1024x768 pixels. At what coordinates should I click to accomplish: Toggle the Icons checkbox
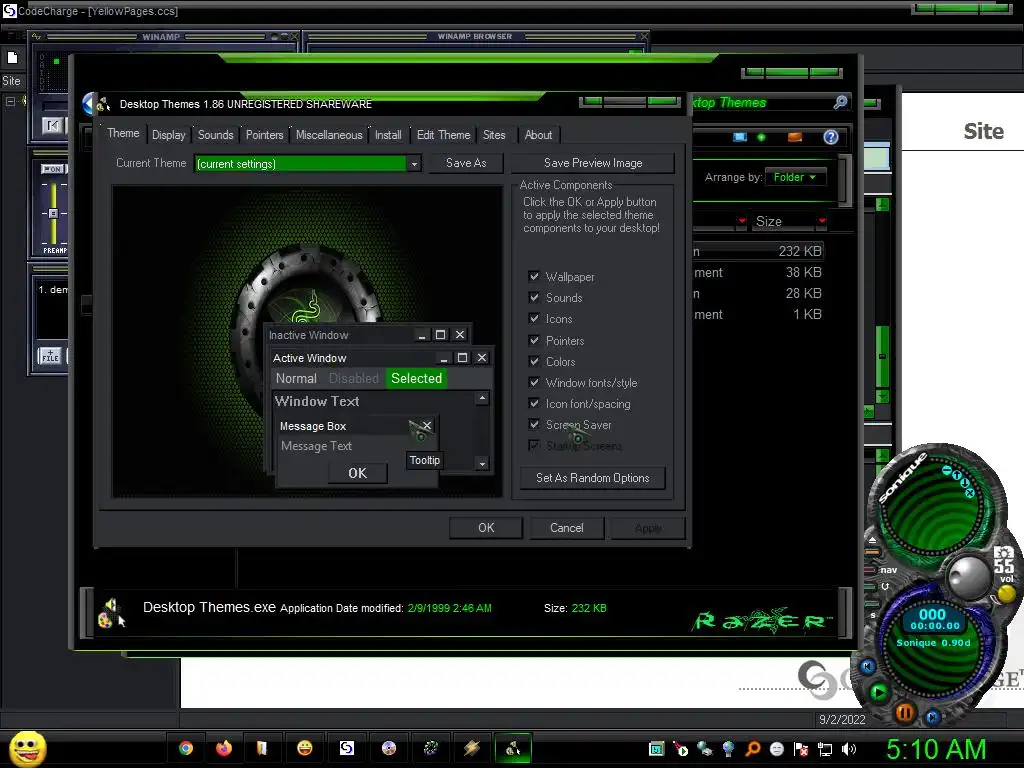pos(534,319)
